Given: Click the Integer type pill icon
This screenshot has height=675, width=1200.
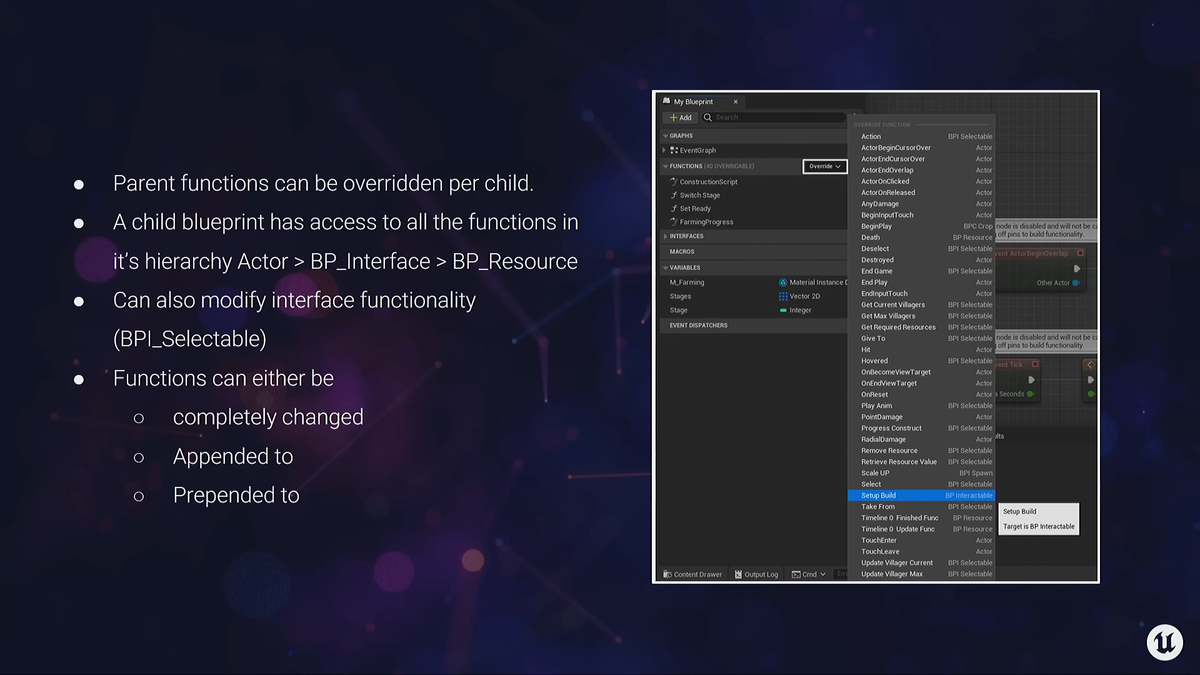Looking at the screenshot, I should coord(783,310).
